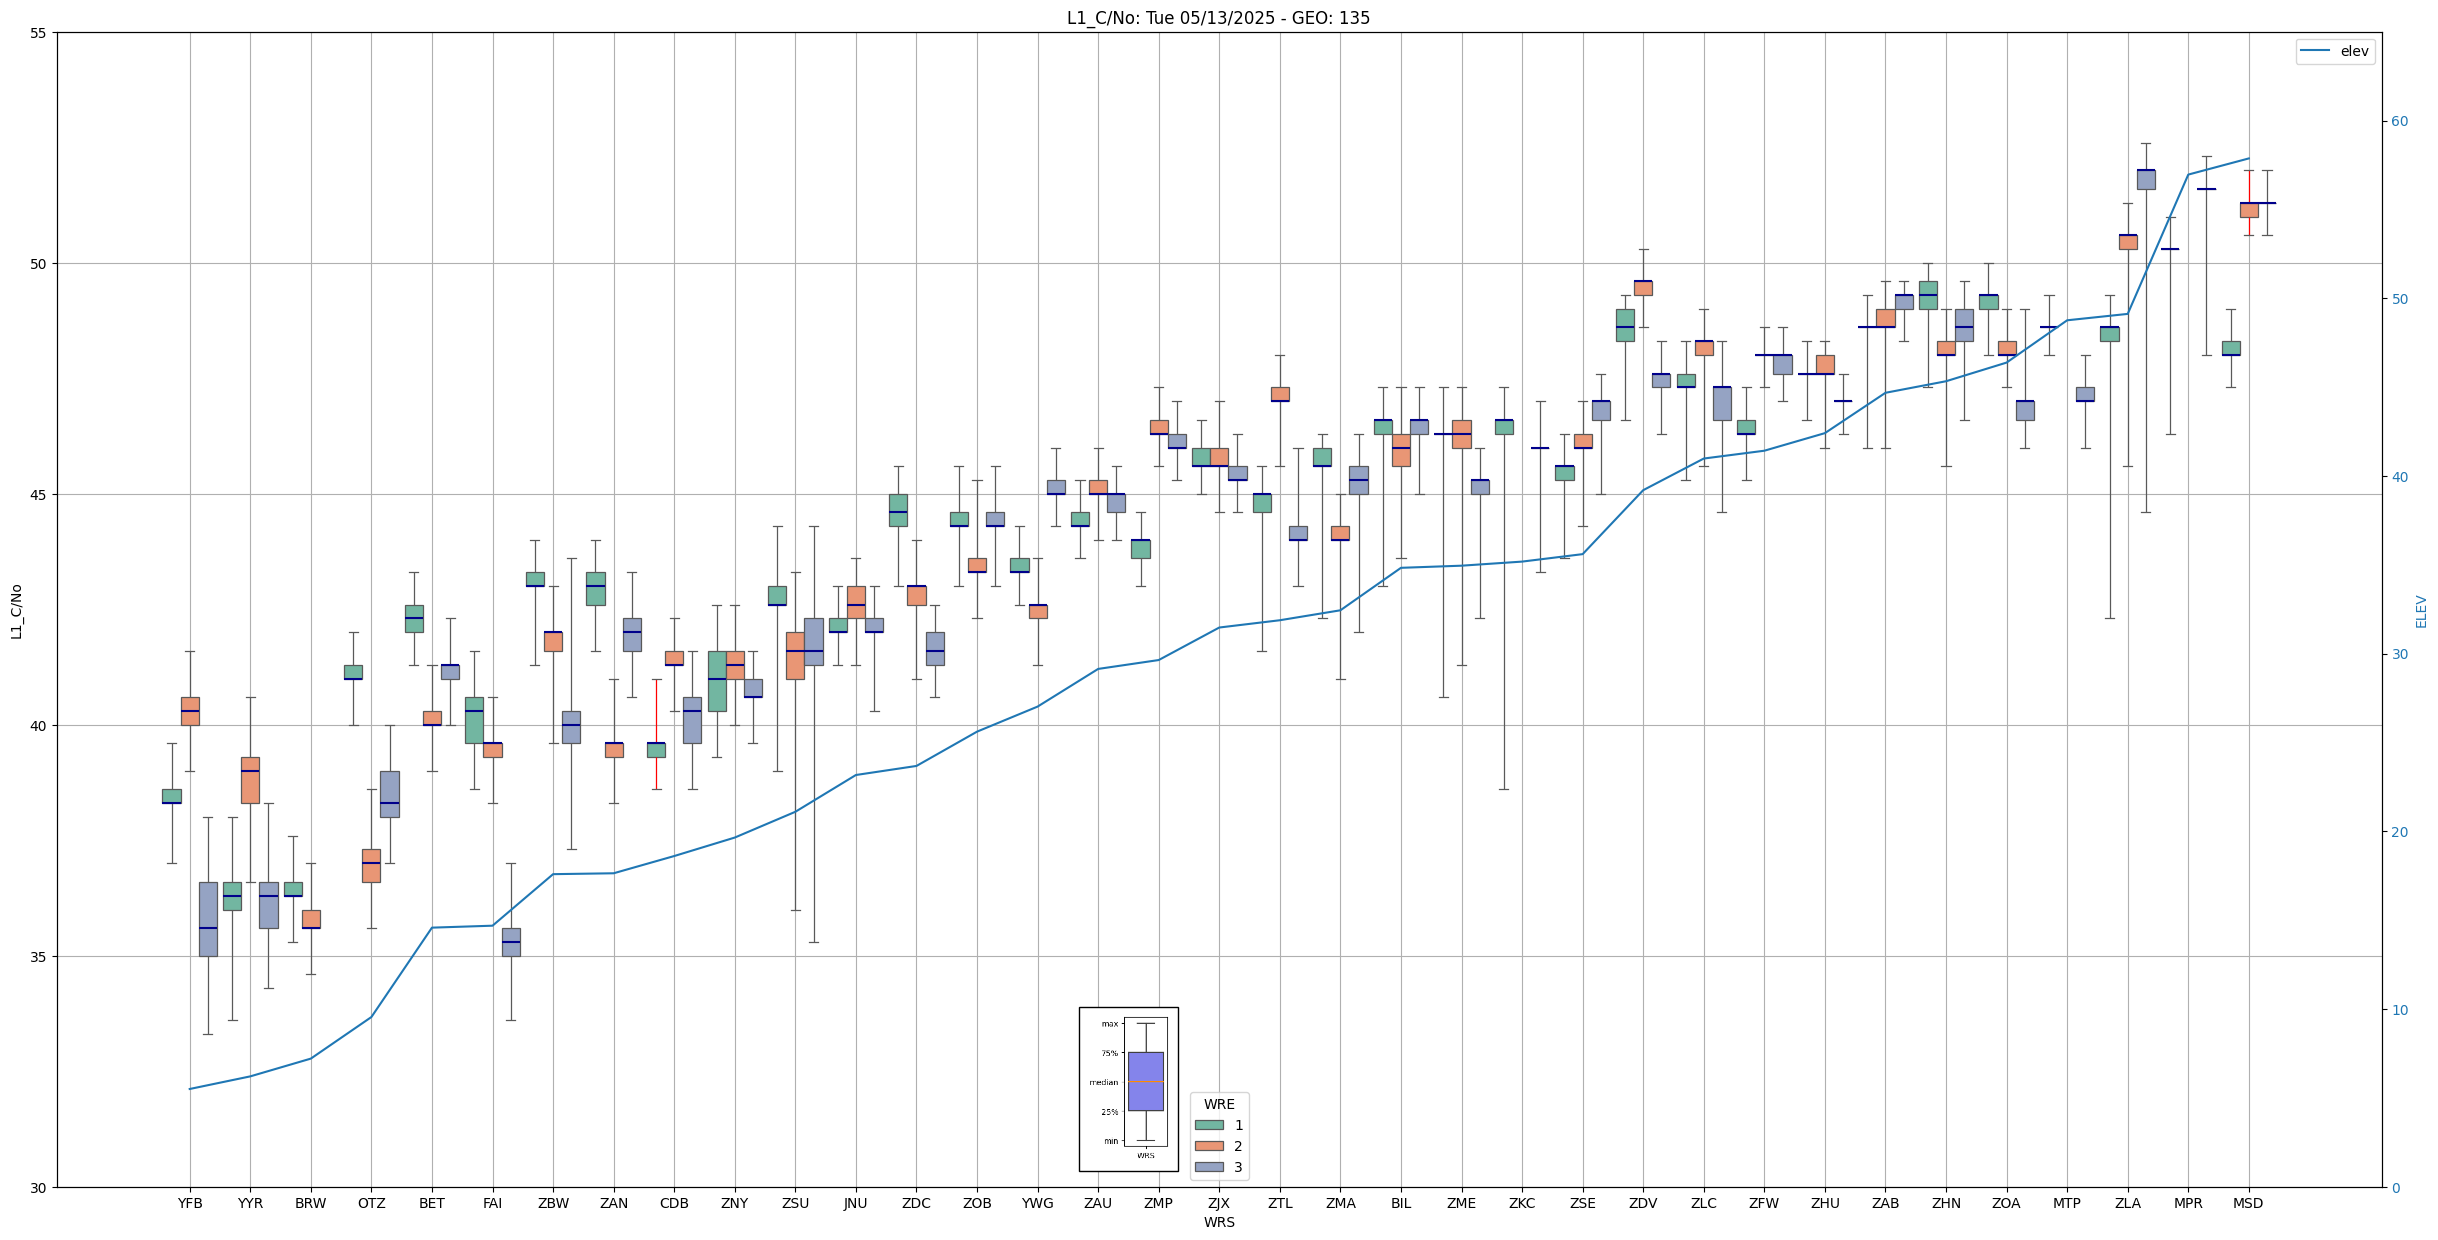Click the orange WRE 2 legend swatch

pos(1209,1146)
